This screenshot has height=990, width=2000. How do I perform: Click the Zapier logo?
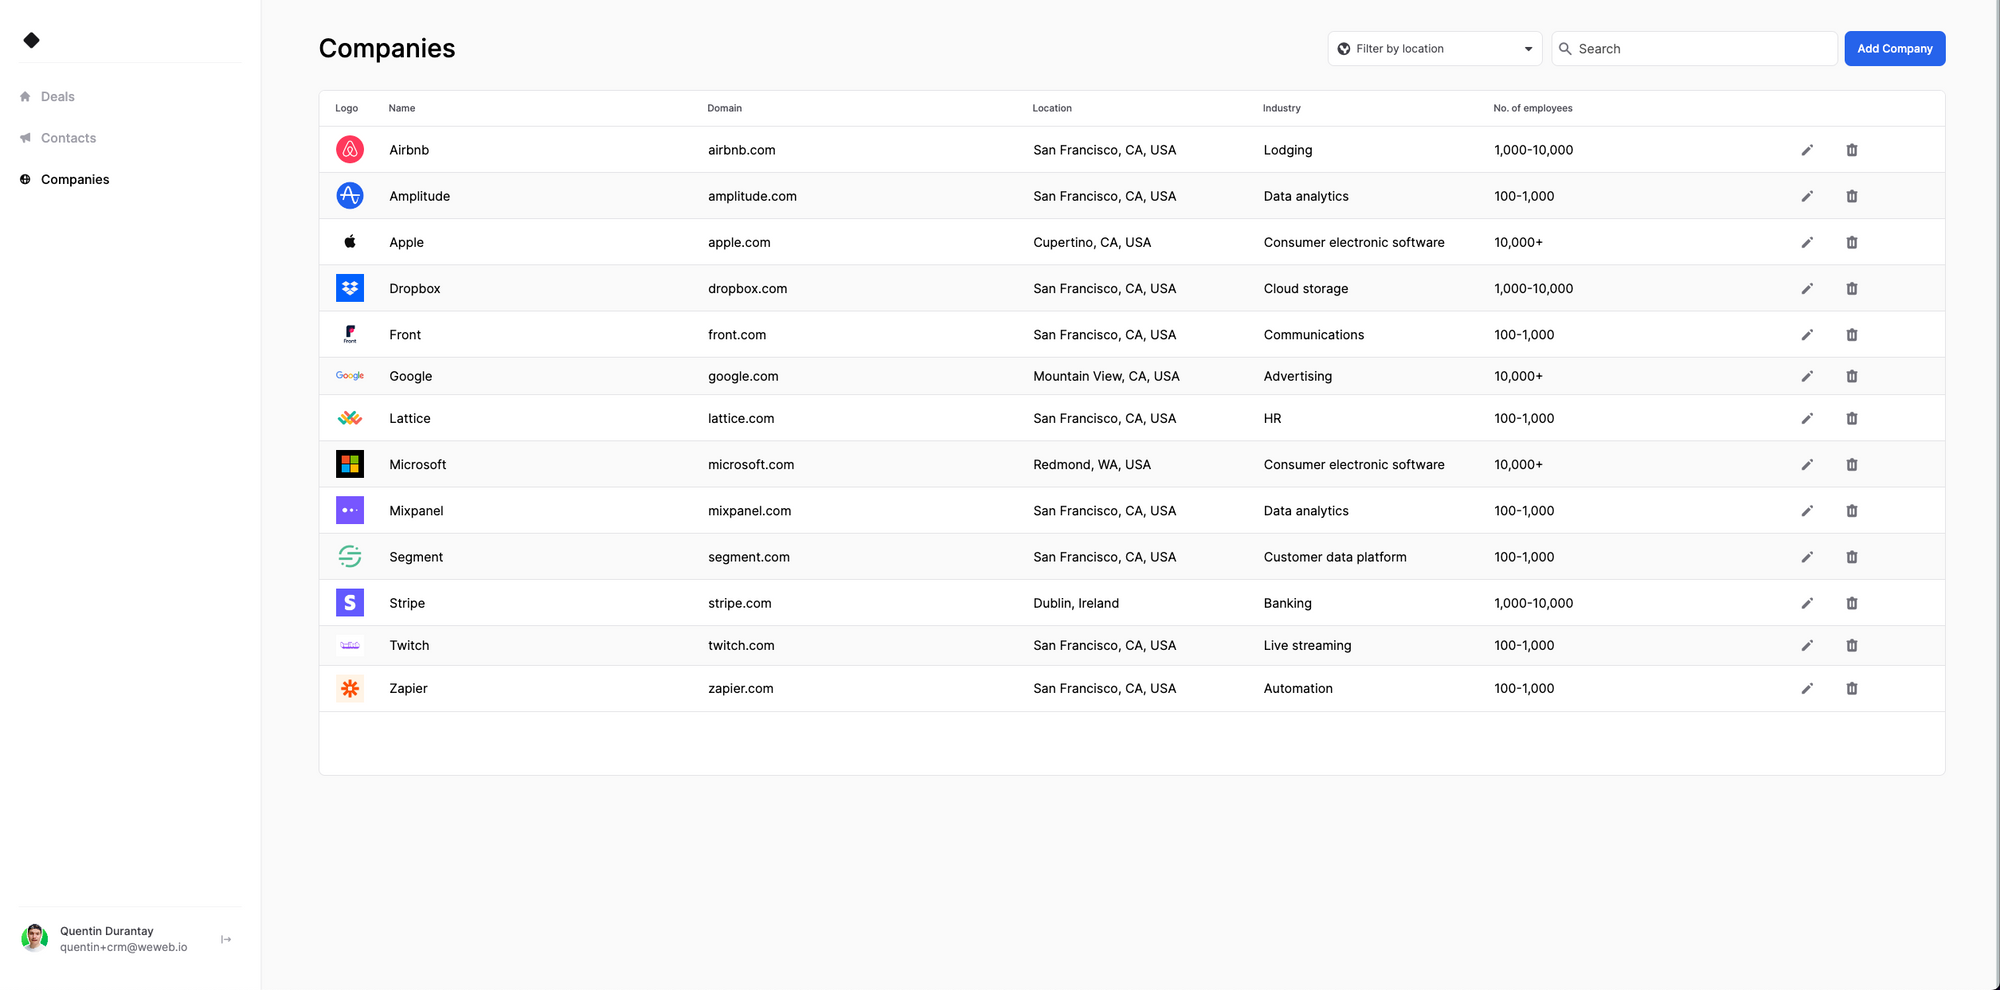pos(349,688)
